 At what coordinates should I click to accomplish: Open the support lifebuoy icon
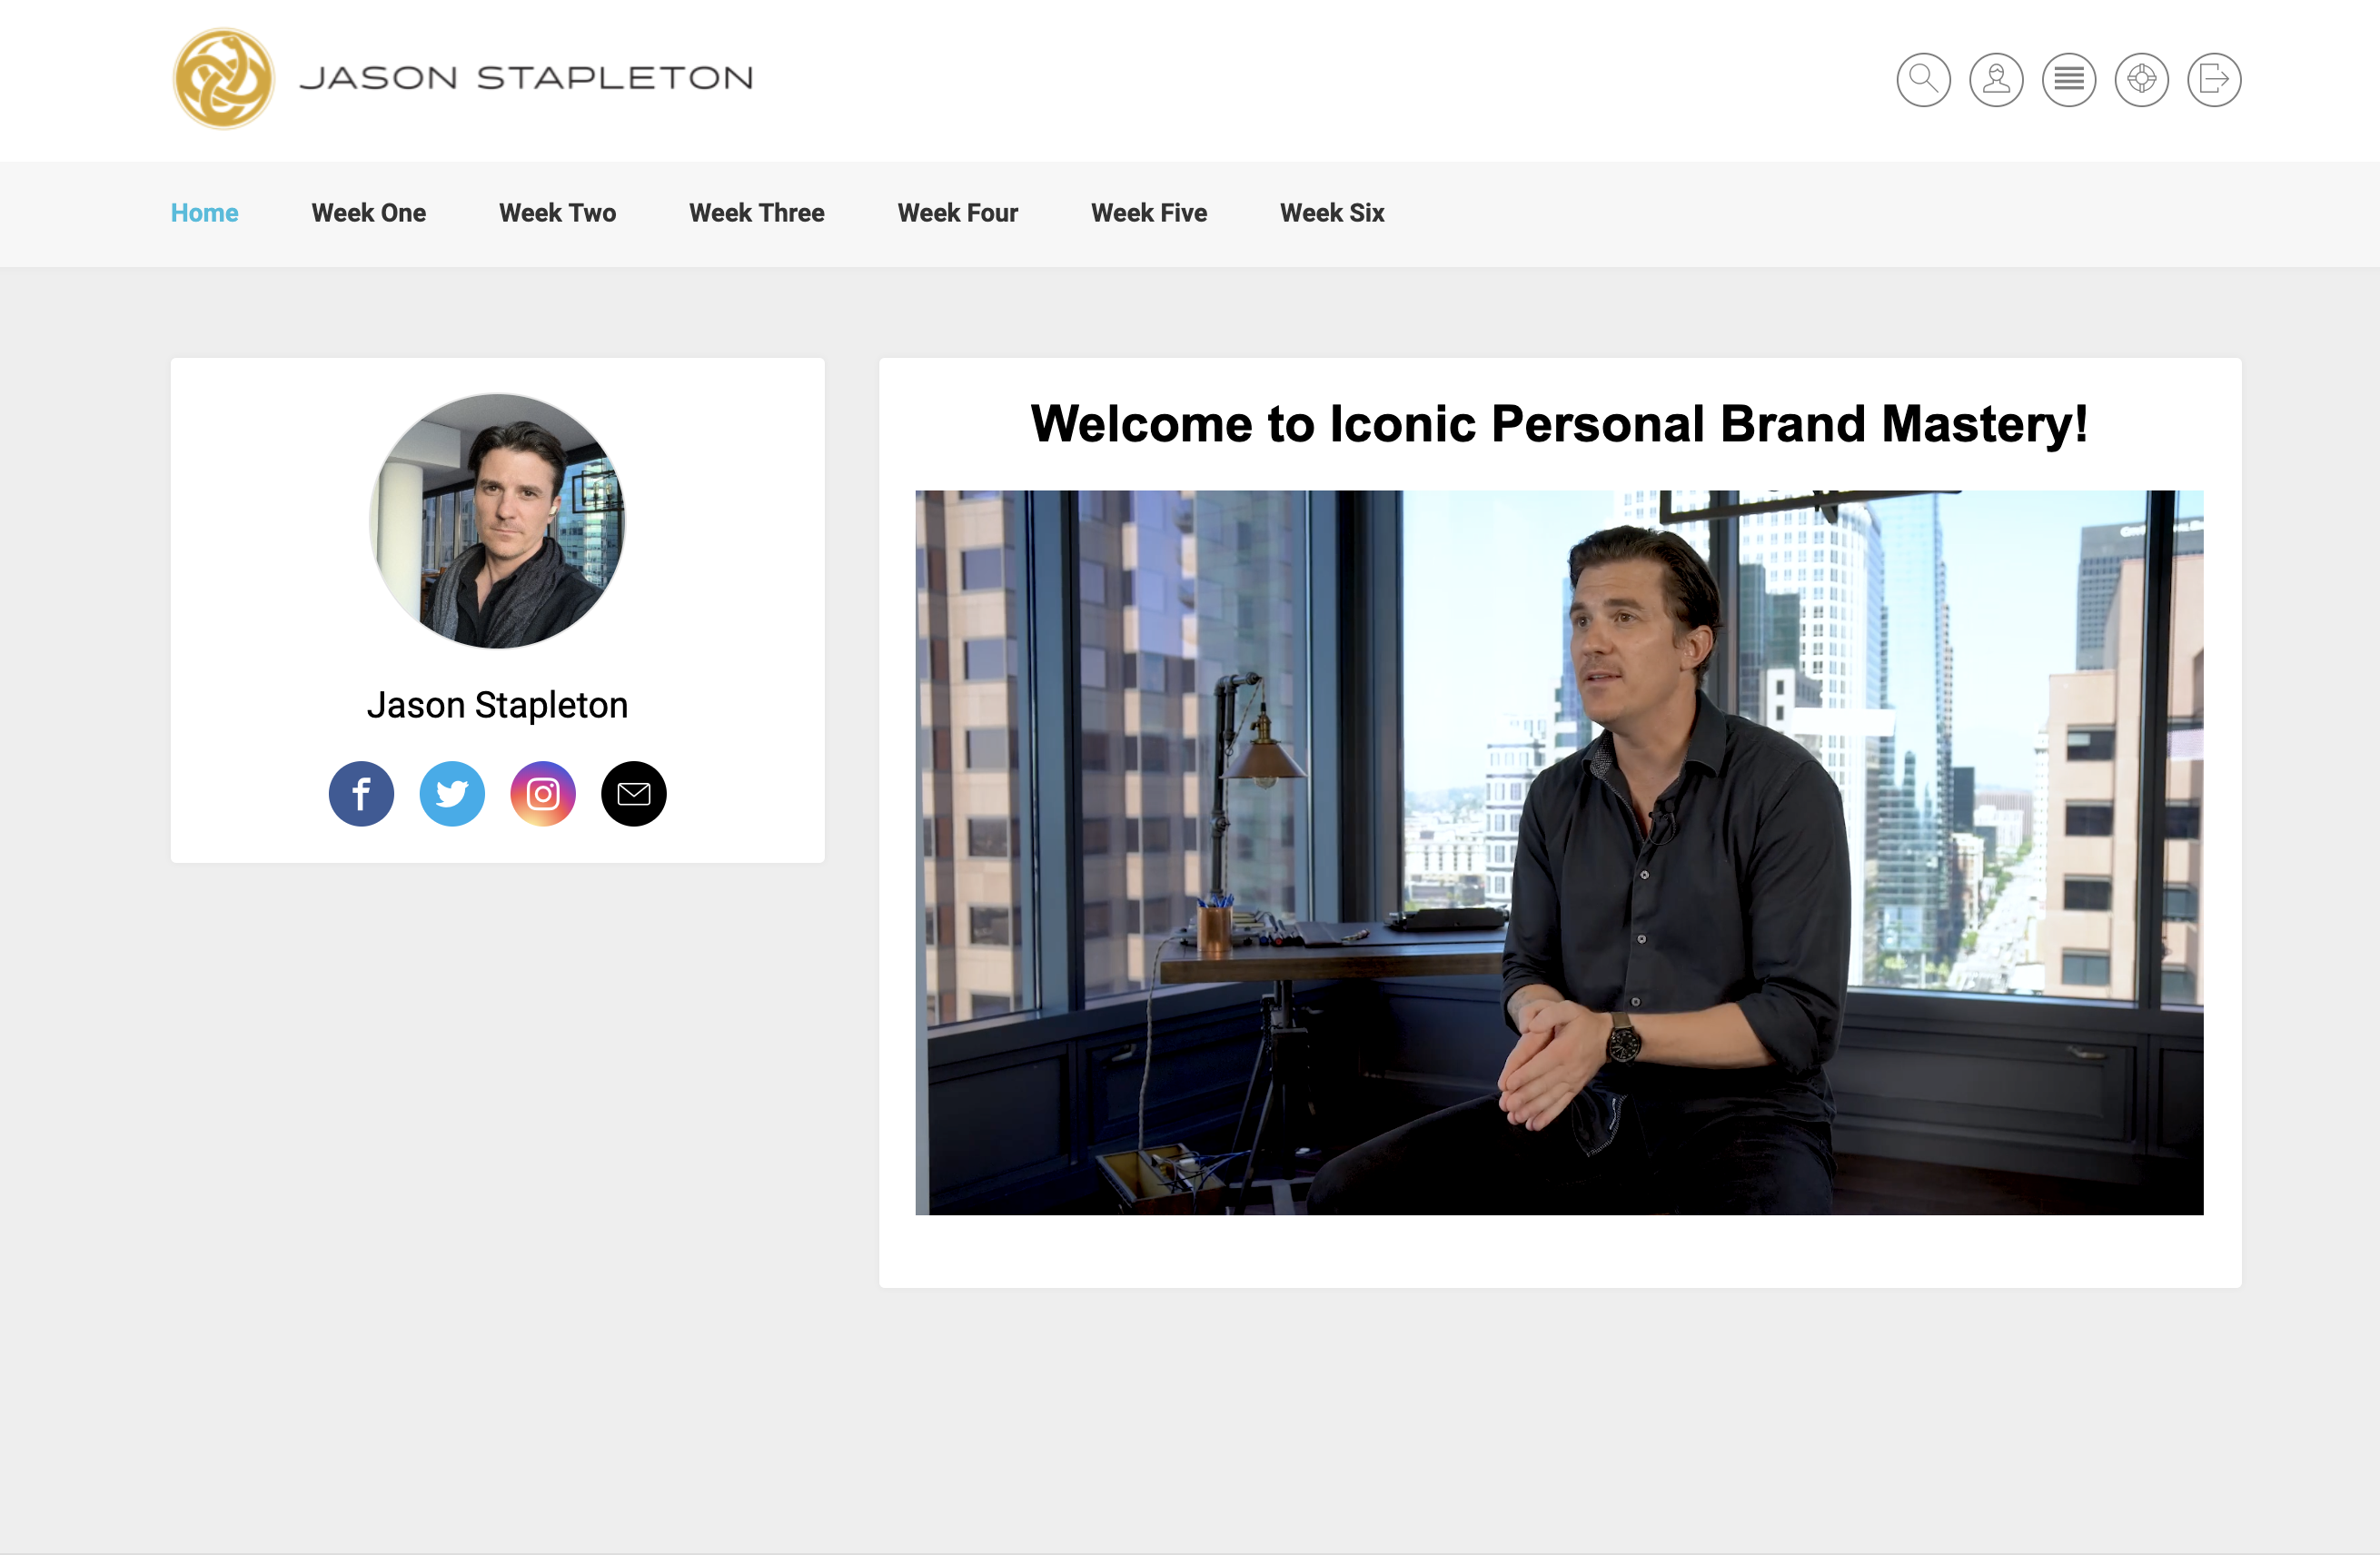click(2141, 79)
